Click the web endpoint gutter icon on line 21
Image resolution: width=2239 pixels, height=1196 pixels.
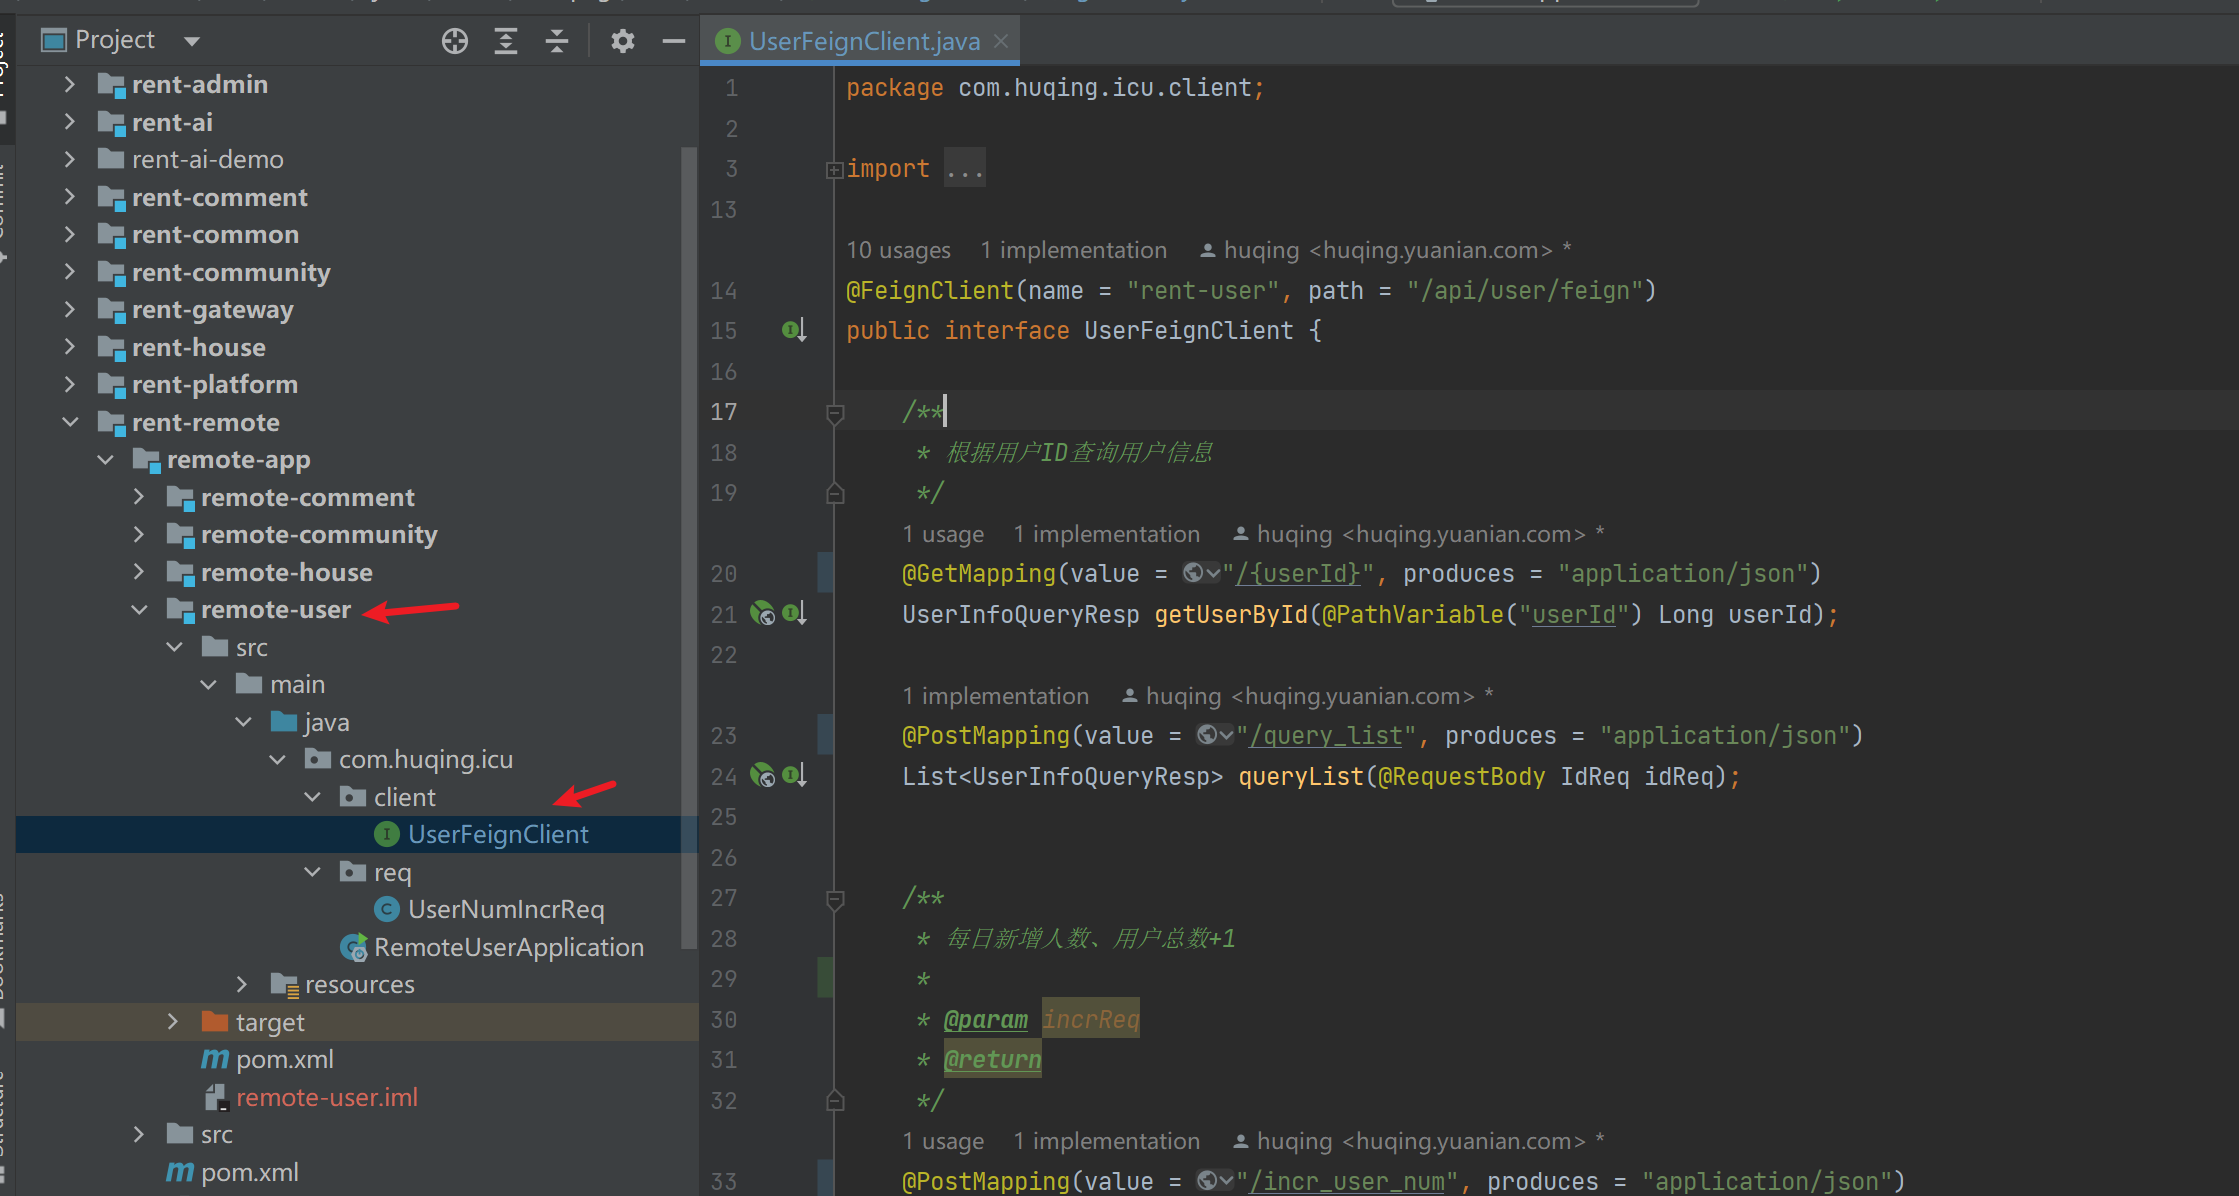click(x=763, y=614)
